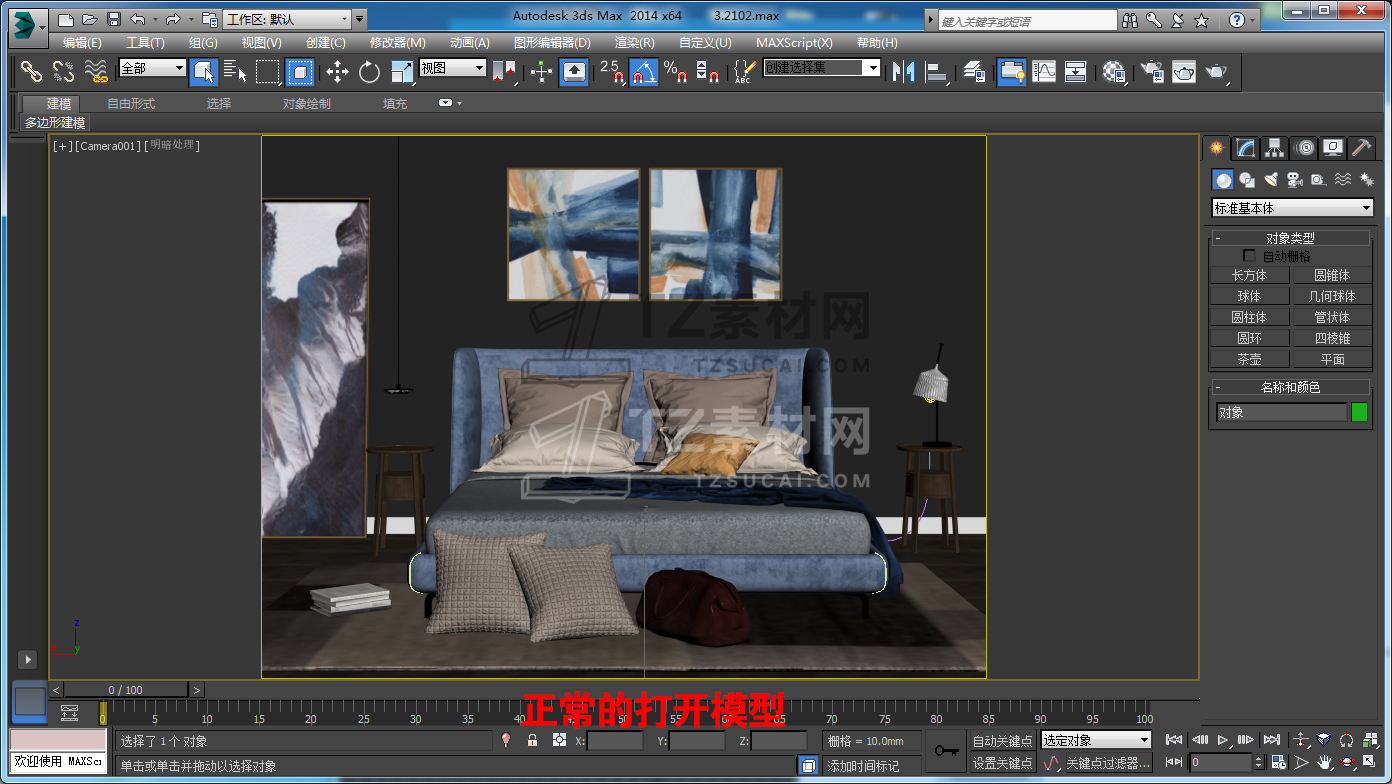Viewport: 1392px width, 784px height.
Task: Enable the 自动栅格 checkbox
Action: 1249,256
